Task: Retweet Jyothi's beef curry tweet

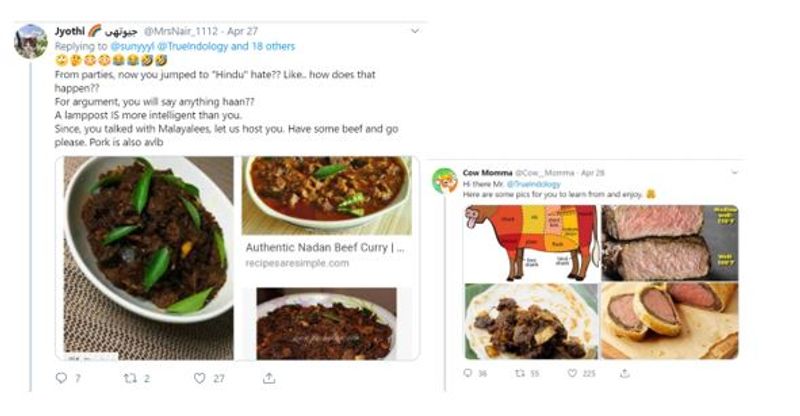Action: coord(130,378)
